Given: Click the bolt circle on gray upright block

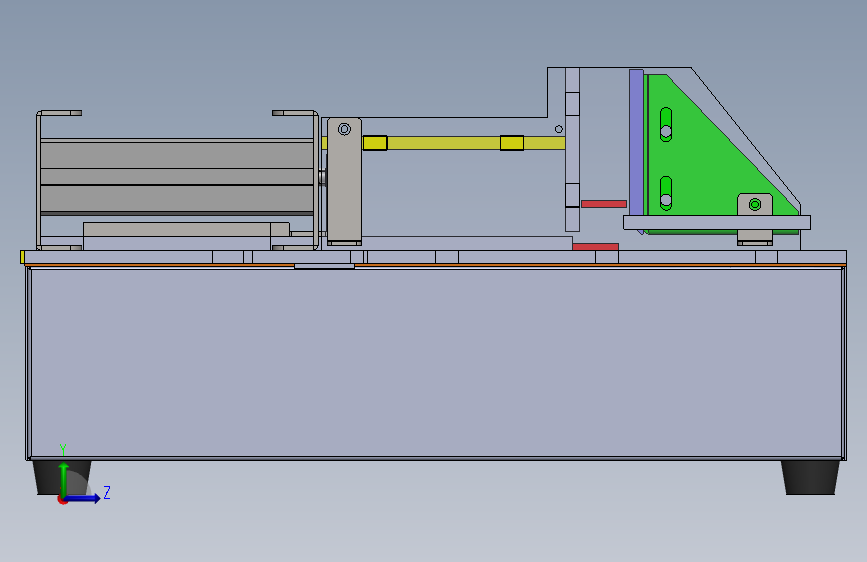Looking at the screenshot, I should tap(344, 129).
